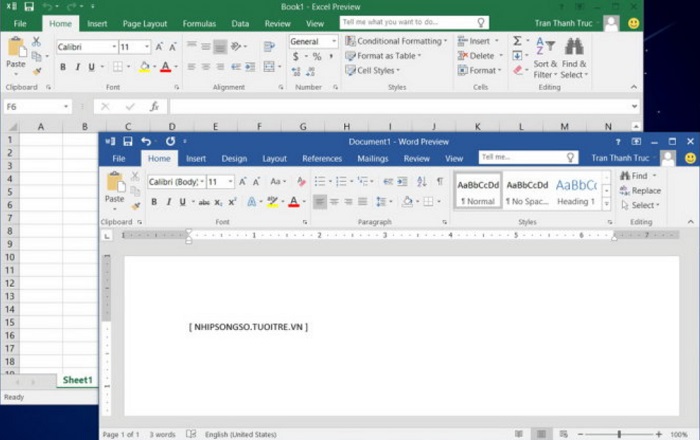The width and height of the screenshot is (700, 440).
Task: Open the Change Case dropdown in Word
Action: pyautogui.click(x=278, y=182)
